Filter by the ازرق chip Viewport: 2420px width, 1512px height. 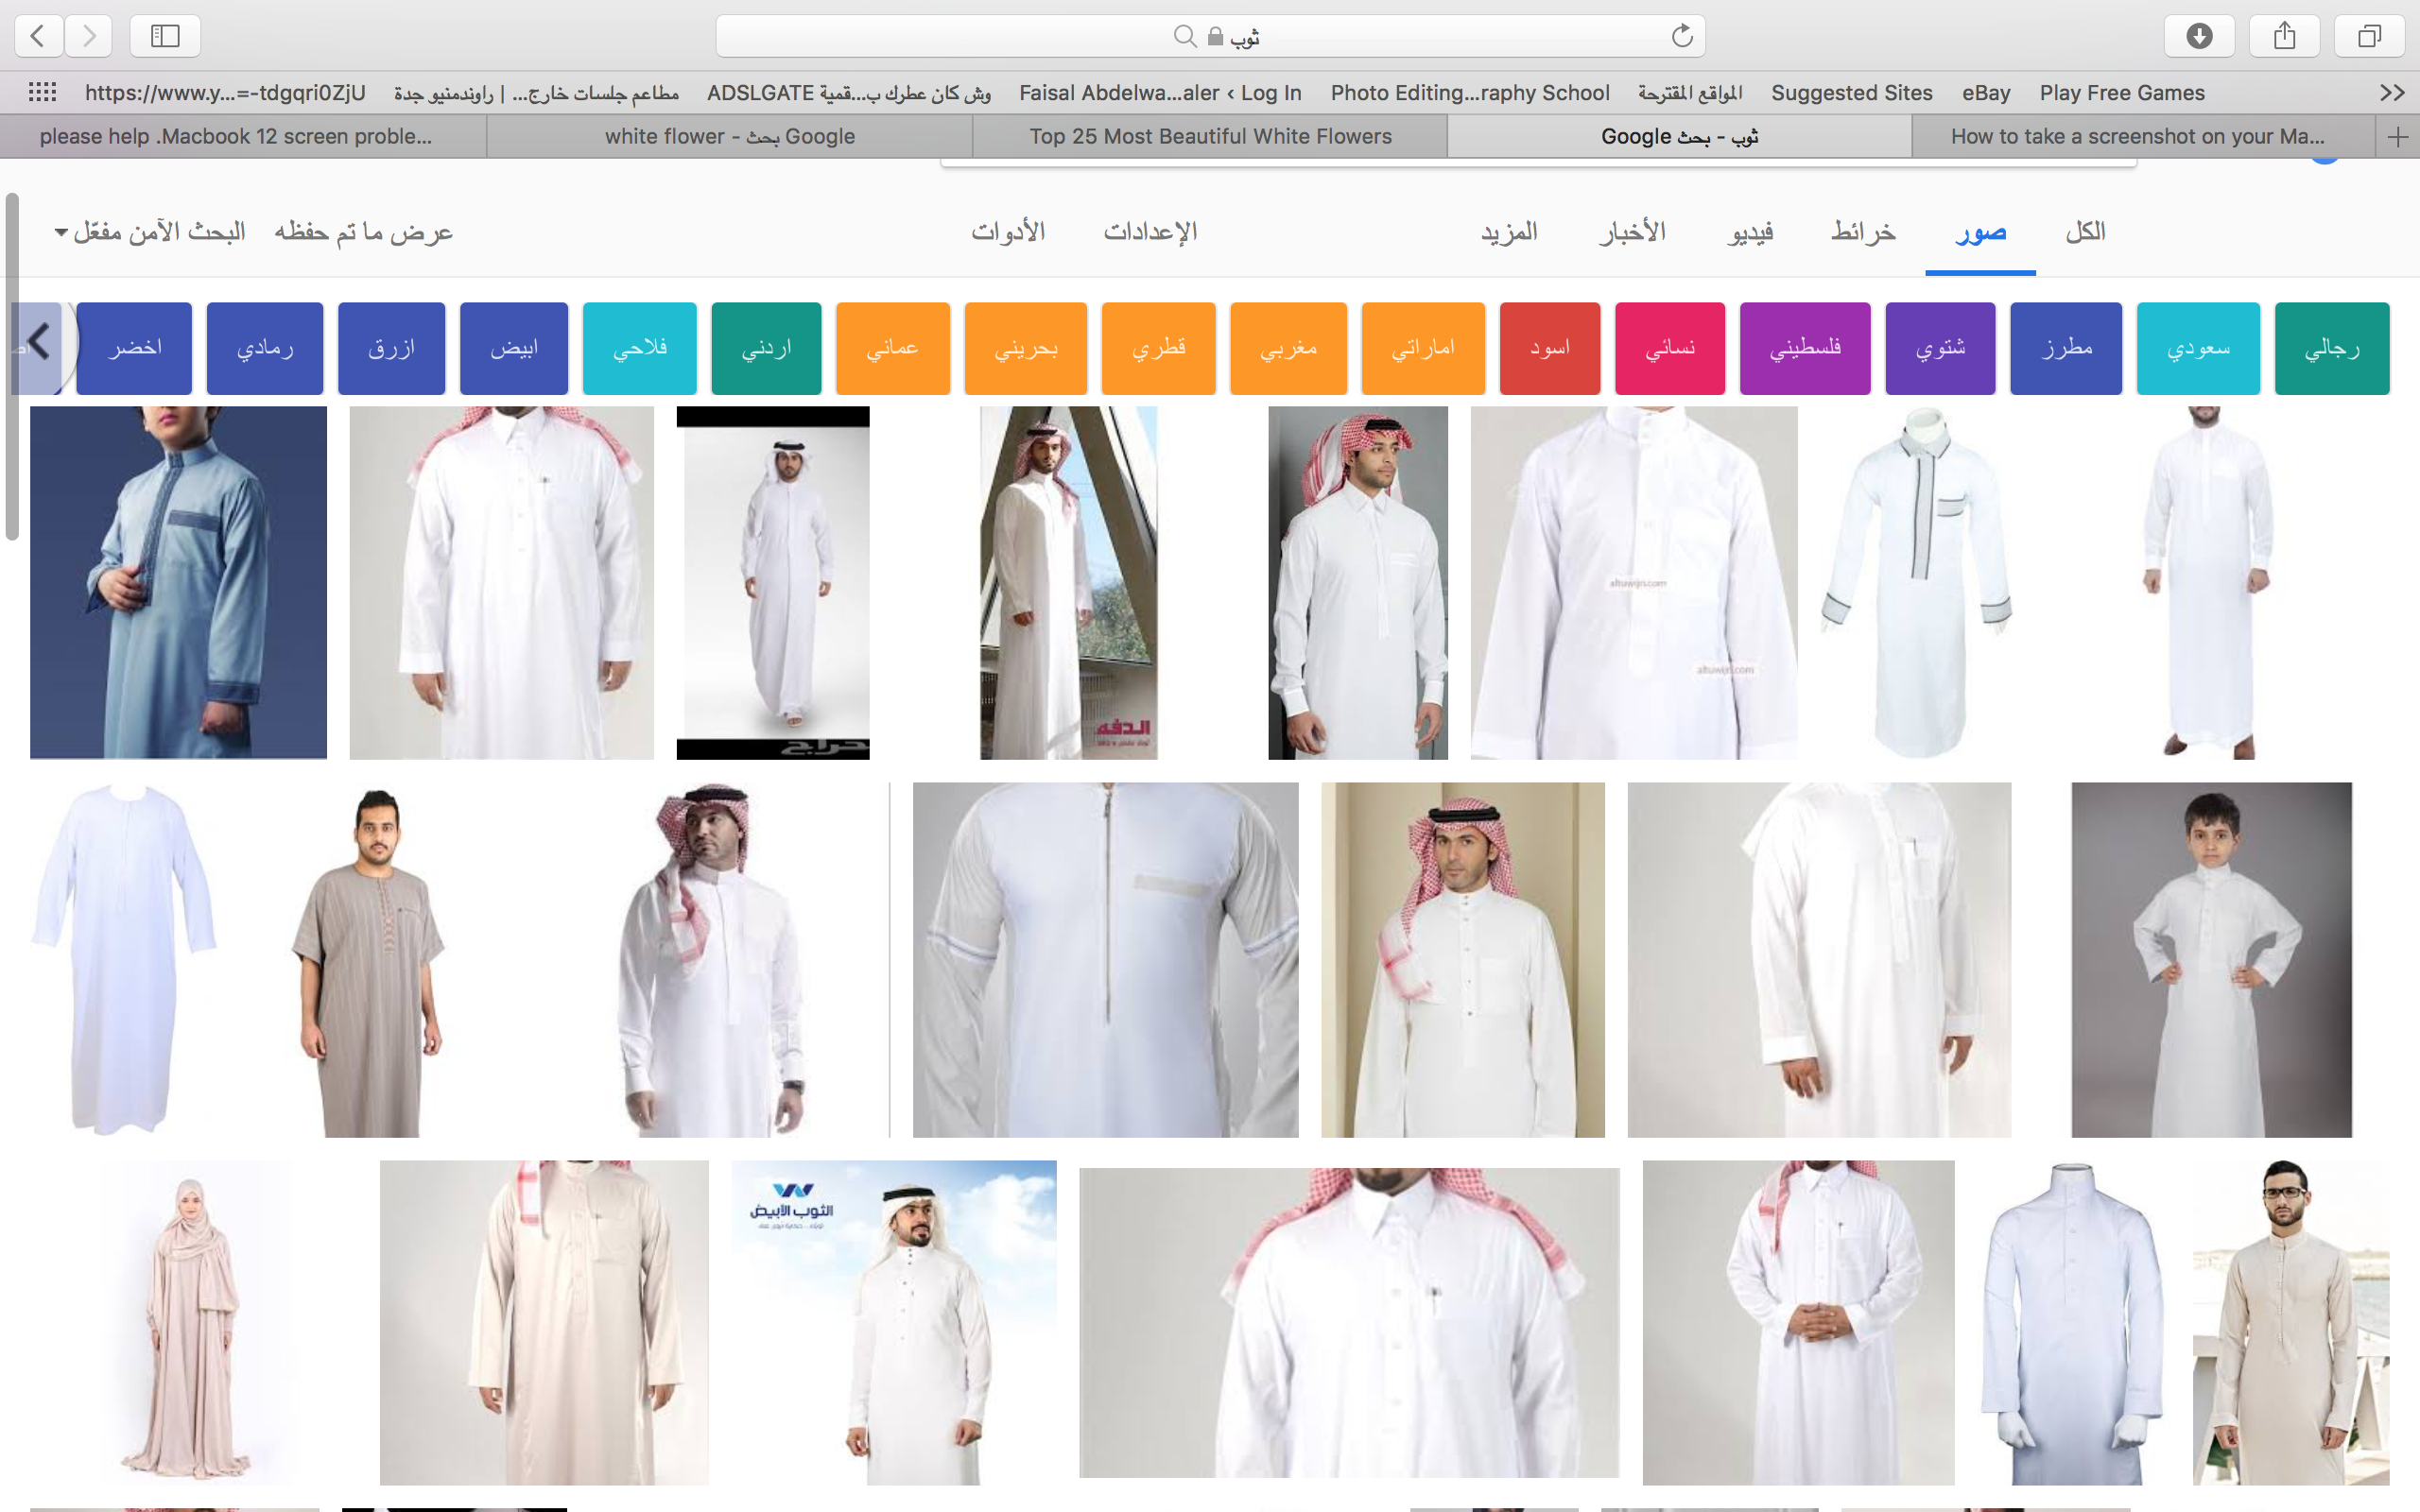[x=391, y=348]
